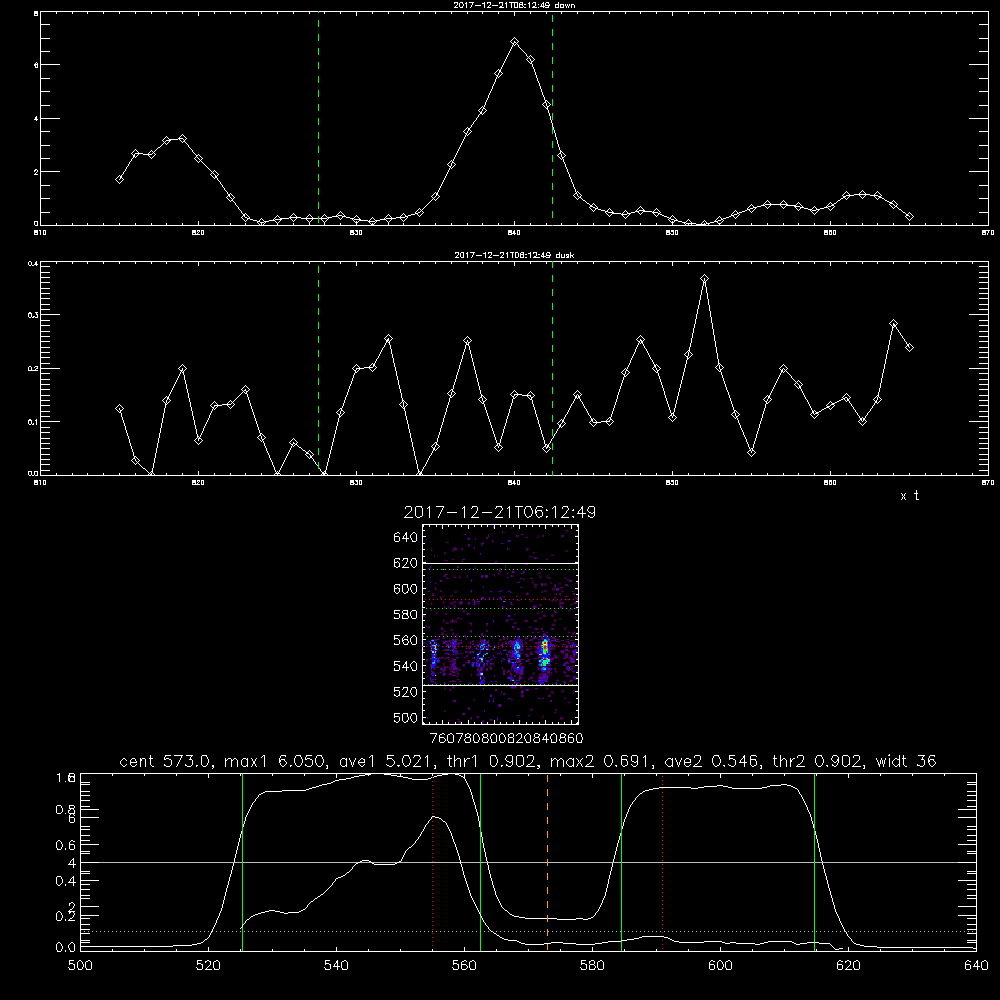Click the right green dashed line in the dawn plot

[552, 118]
